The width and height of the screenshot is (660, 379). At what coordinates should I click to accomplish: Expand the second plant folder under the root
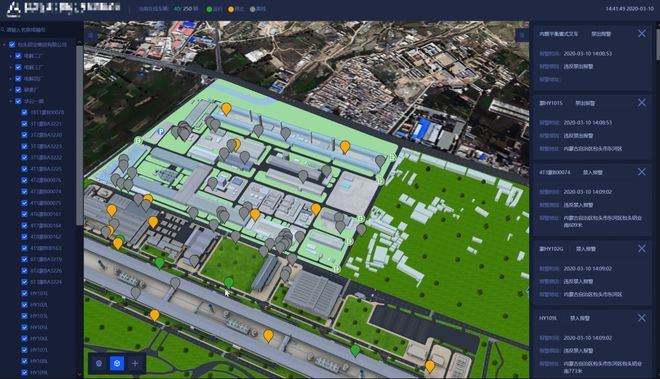11,67
